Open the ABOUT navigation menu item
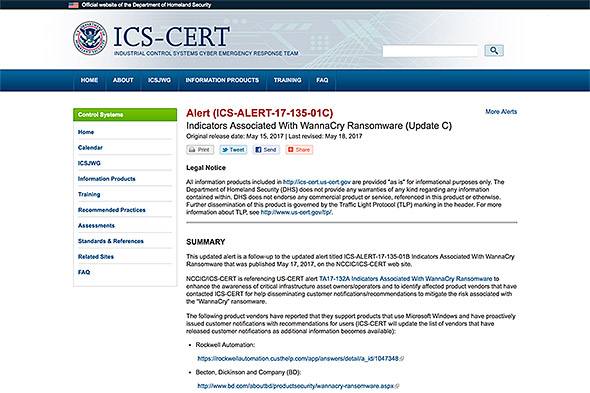The width and height of the screenshot is (590, 393). pos(123,80)
